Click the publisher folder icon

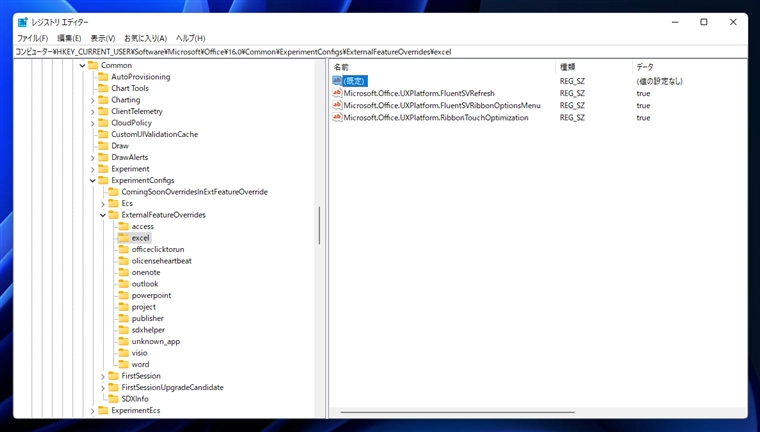click(x=124, y=319)
